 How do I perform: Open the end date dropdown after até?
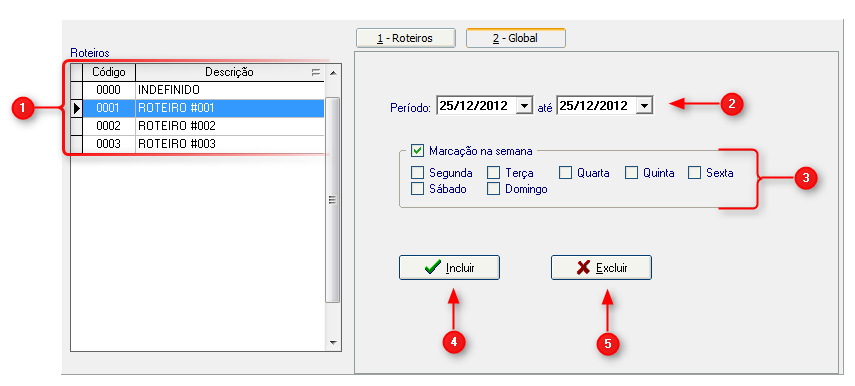click(x=644, y=105)
